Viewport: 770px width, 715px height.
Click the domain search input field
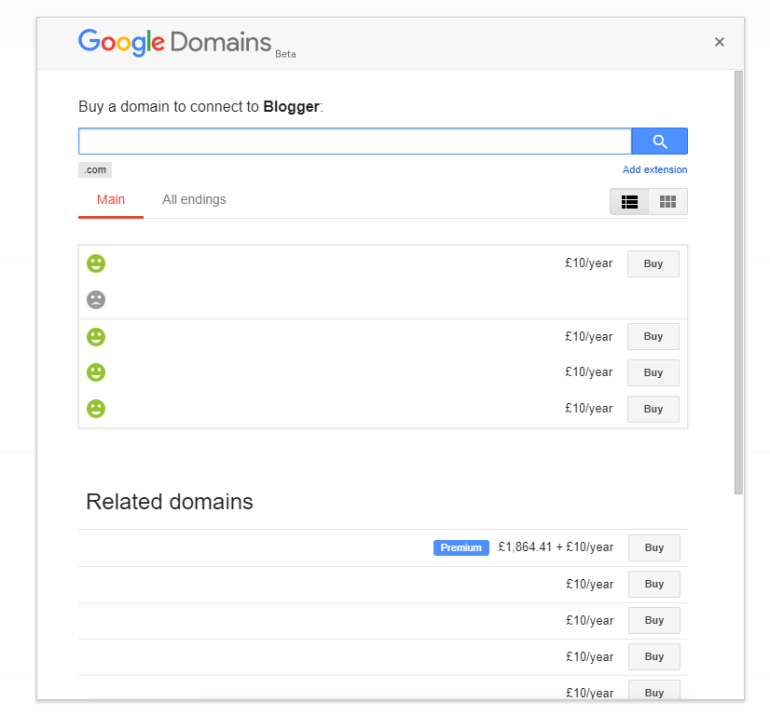pos(355,142)
